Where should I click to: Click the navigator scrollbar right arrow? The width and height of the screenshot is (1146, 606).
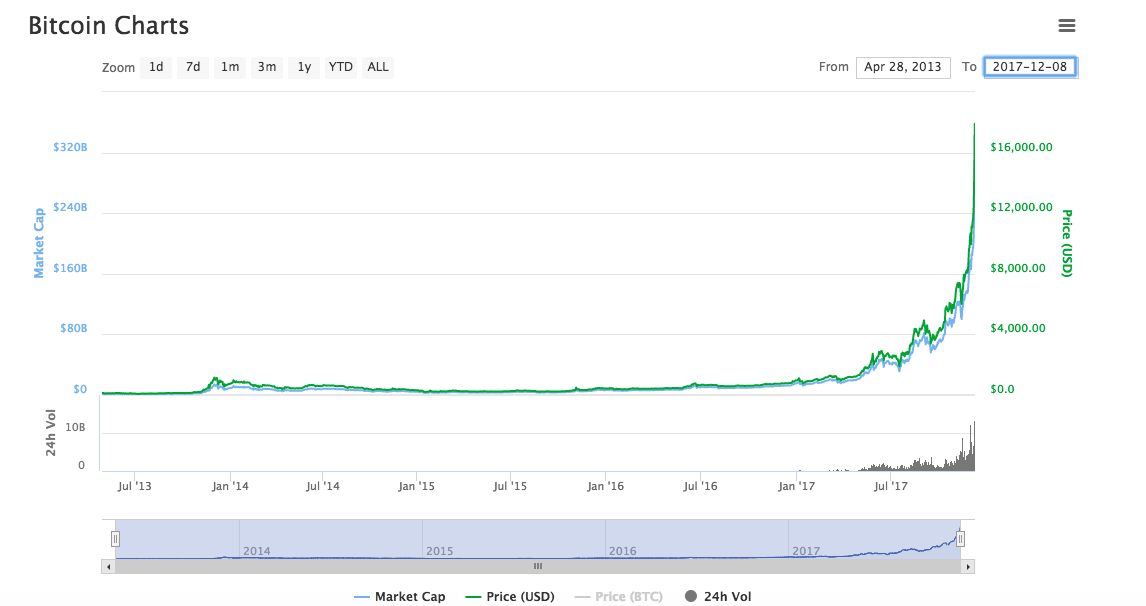click(968, 567)
